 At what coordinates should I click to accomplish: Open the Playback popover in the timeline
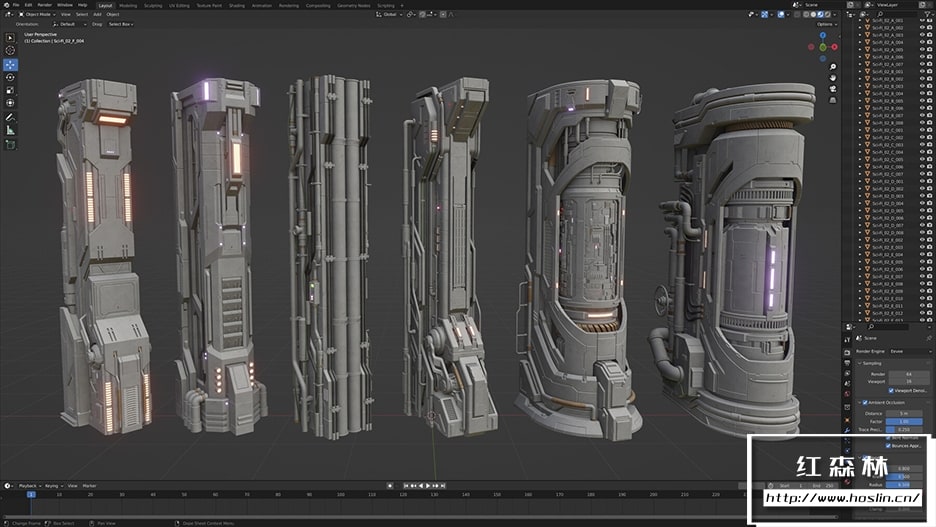click(x=28, y=485)
